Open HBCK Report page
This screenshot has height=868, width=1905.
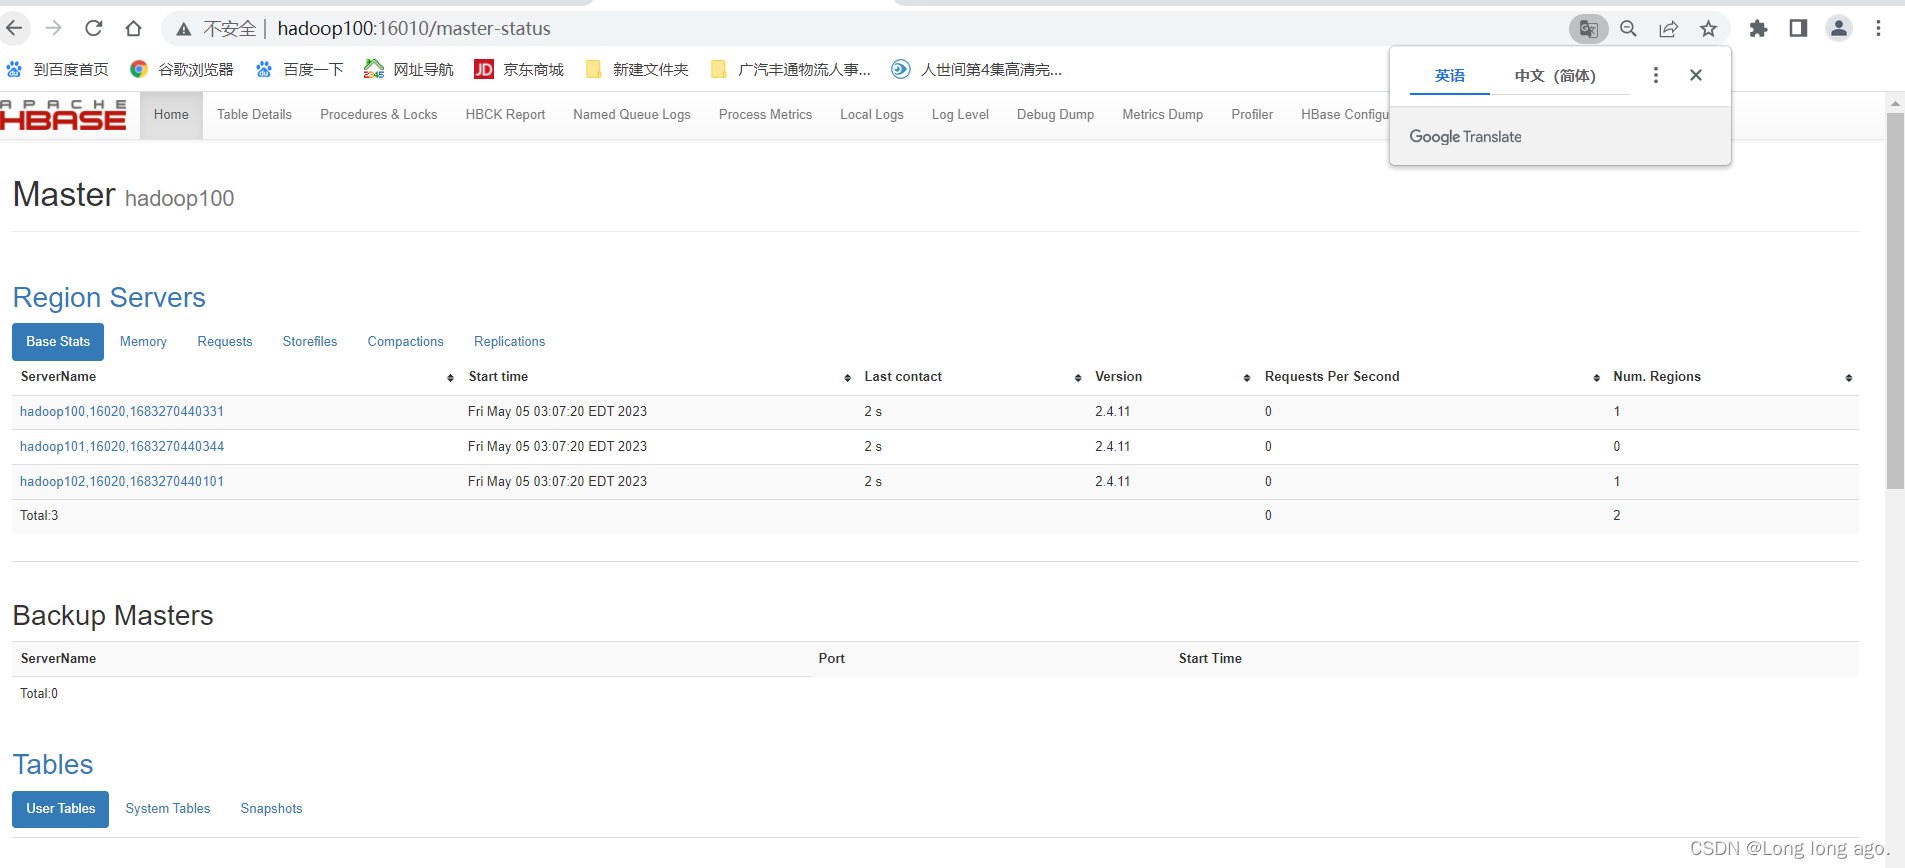(505, 115)
